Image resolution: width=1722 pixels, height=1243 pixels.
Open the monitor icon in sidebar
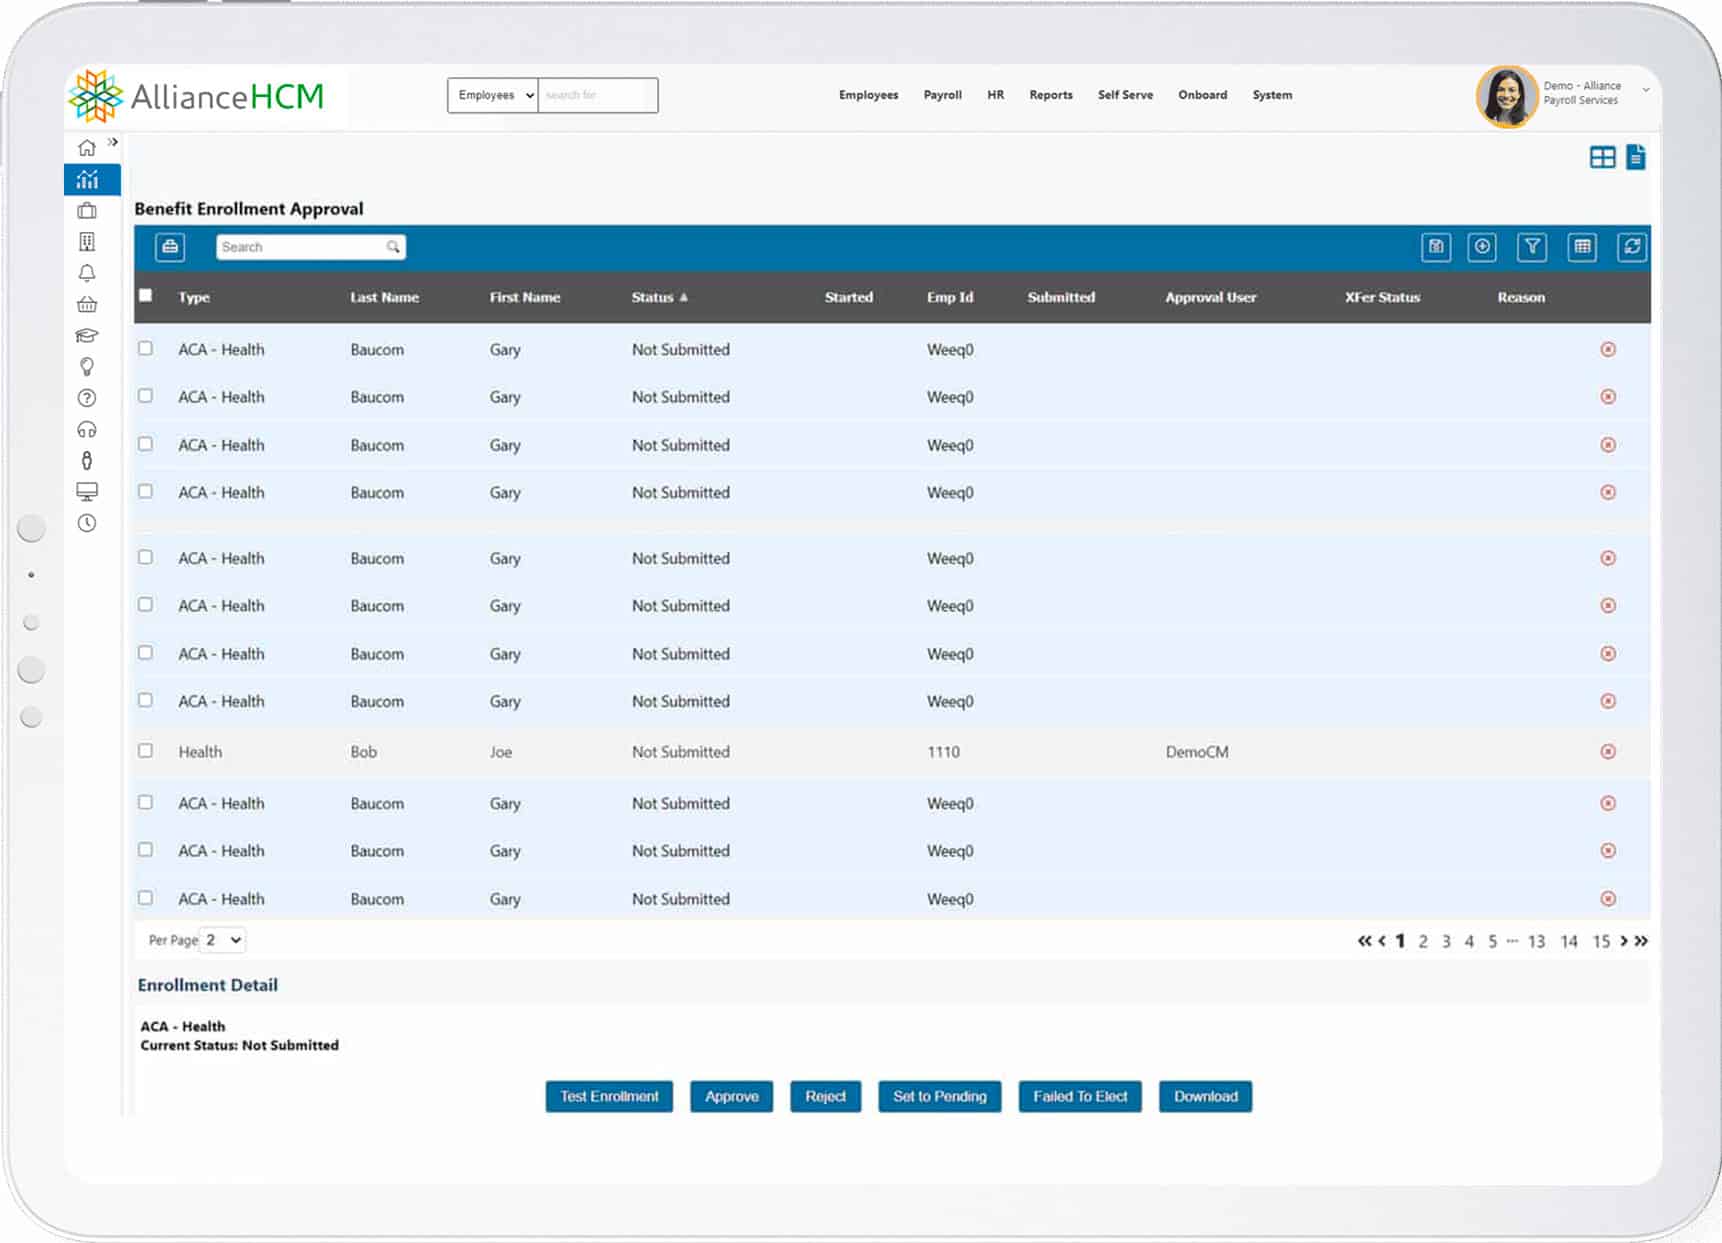(87, 491)
